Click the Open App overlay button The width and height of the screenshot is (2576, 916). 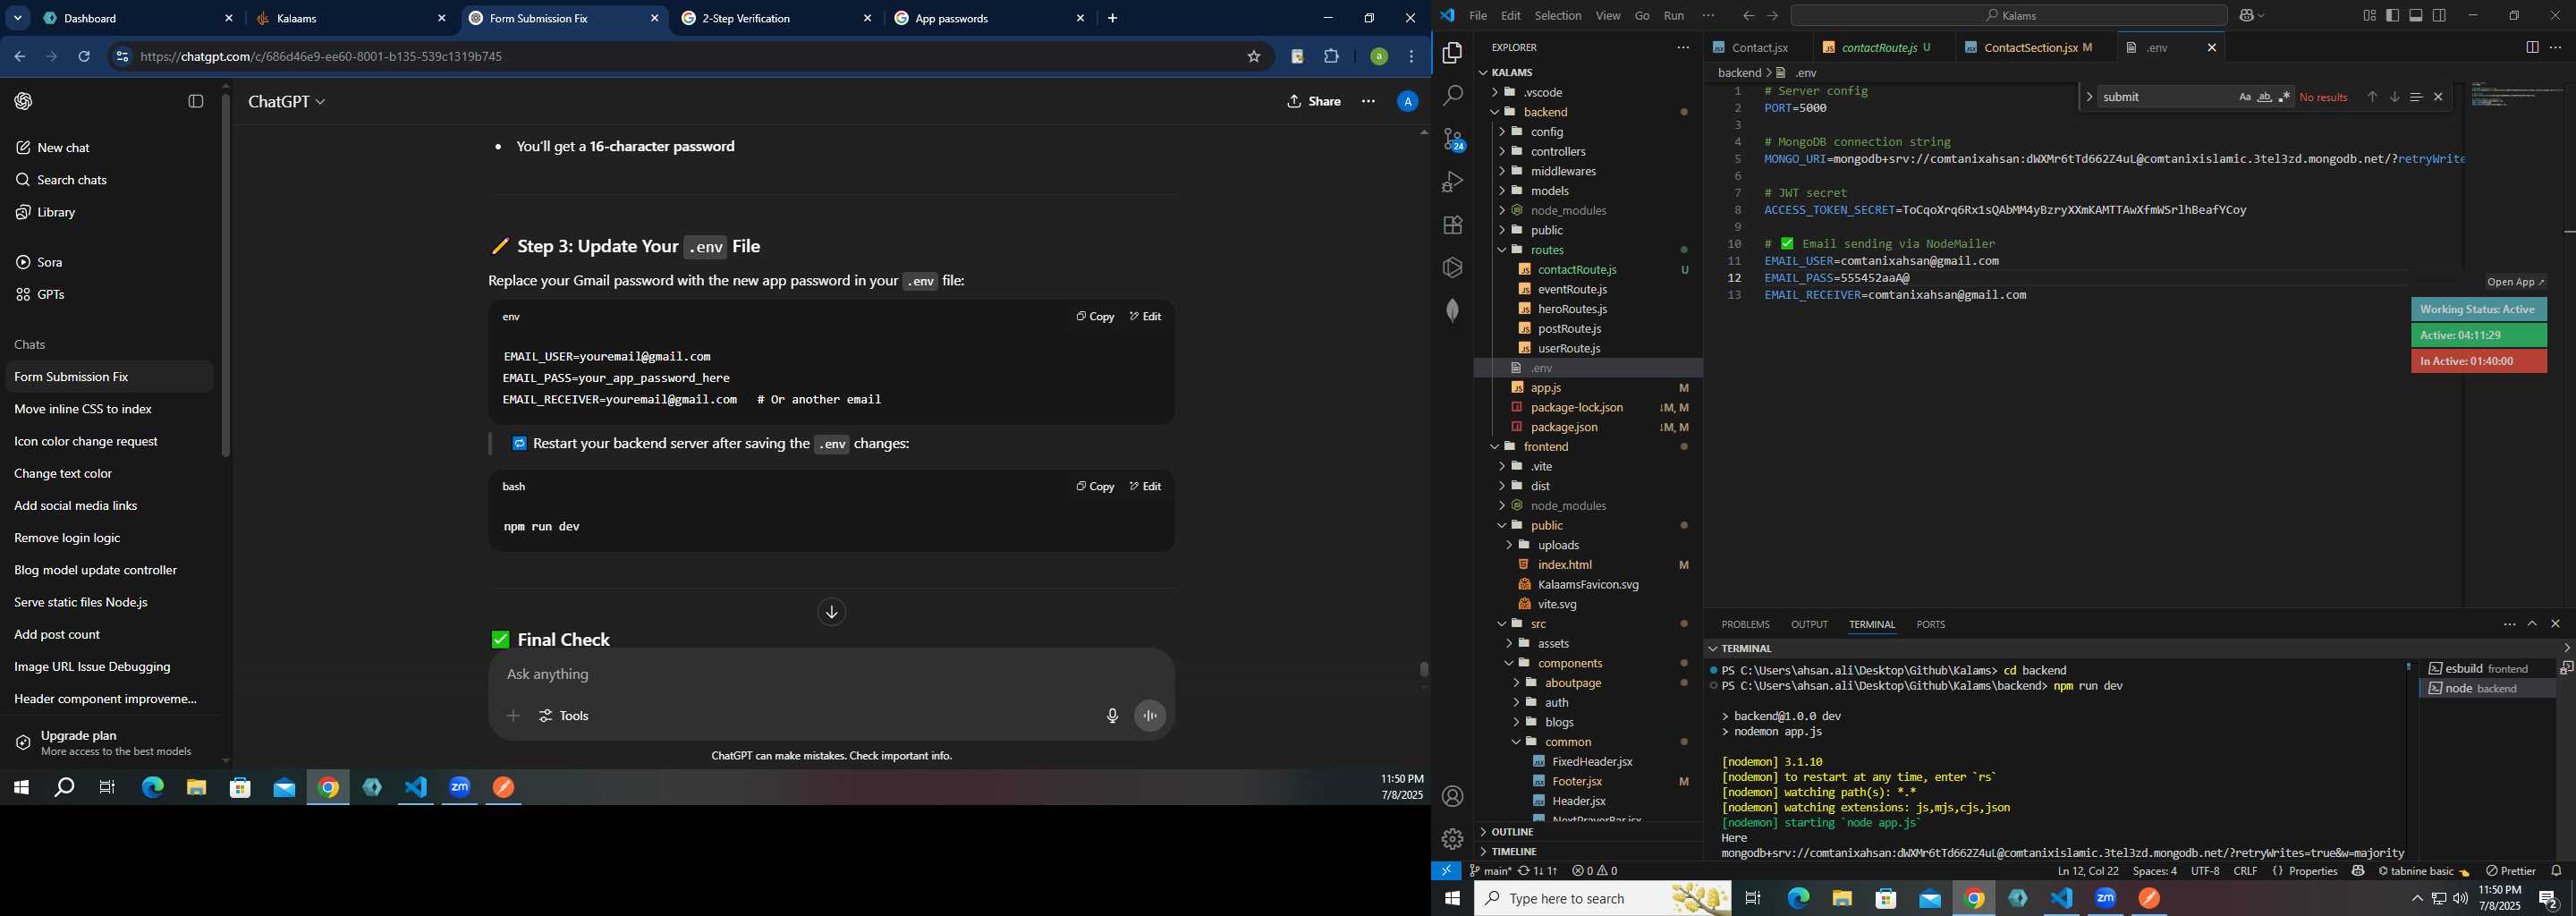(2516, 282)
